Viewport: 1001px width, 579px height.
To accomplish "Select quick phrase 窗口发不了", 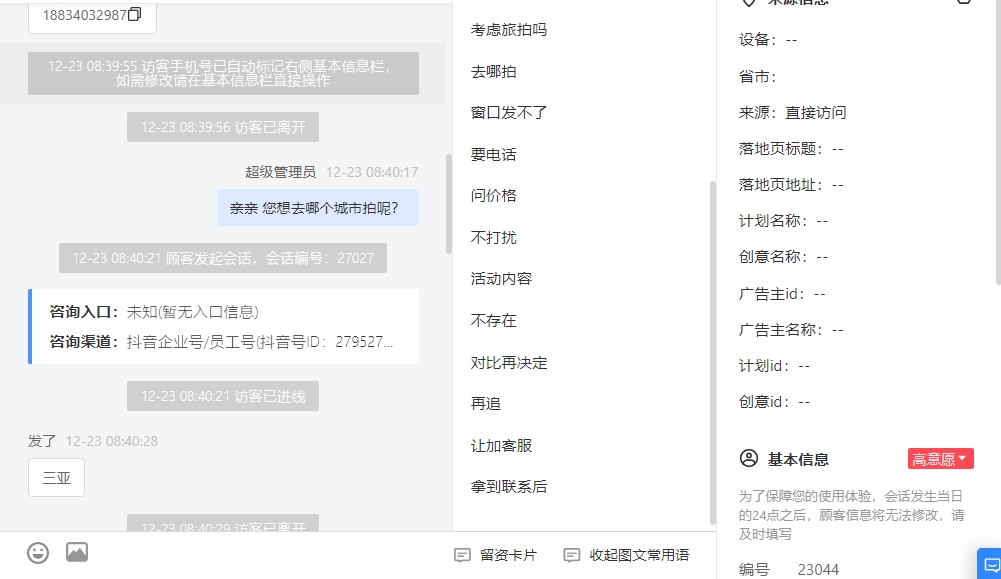I will (x=509, y=113).
